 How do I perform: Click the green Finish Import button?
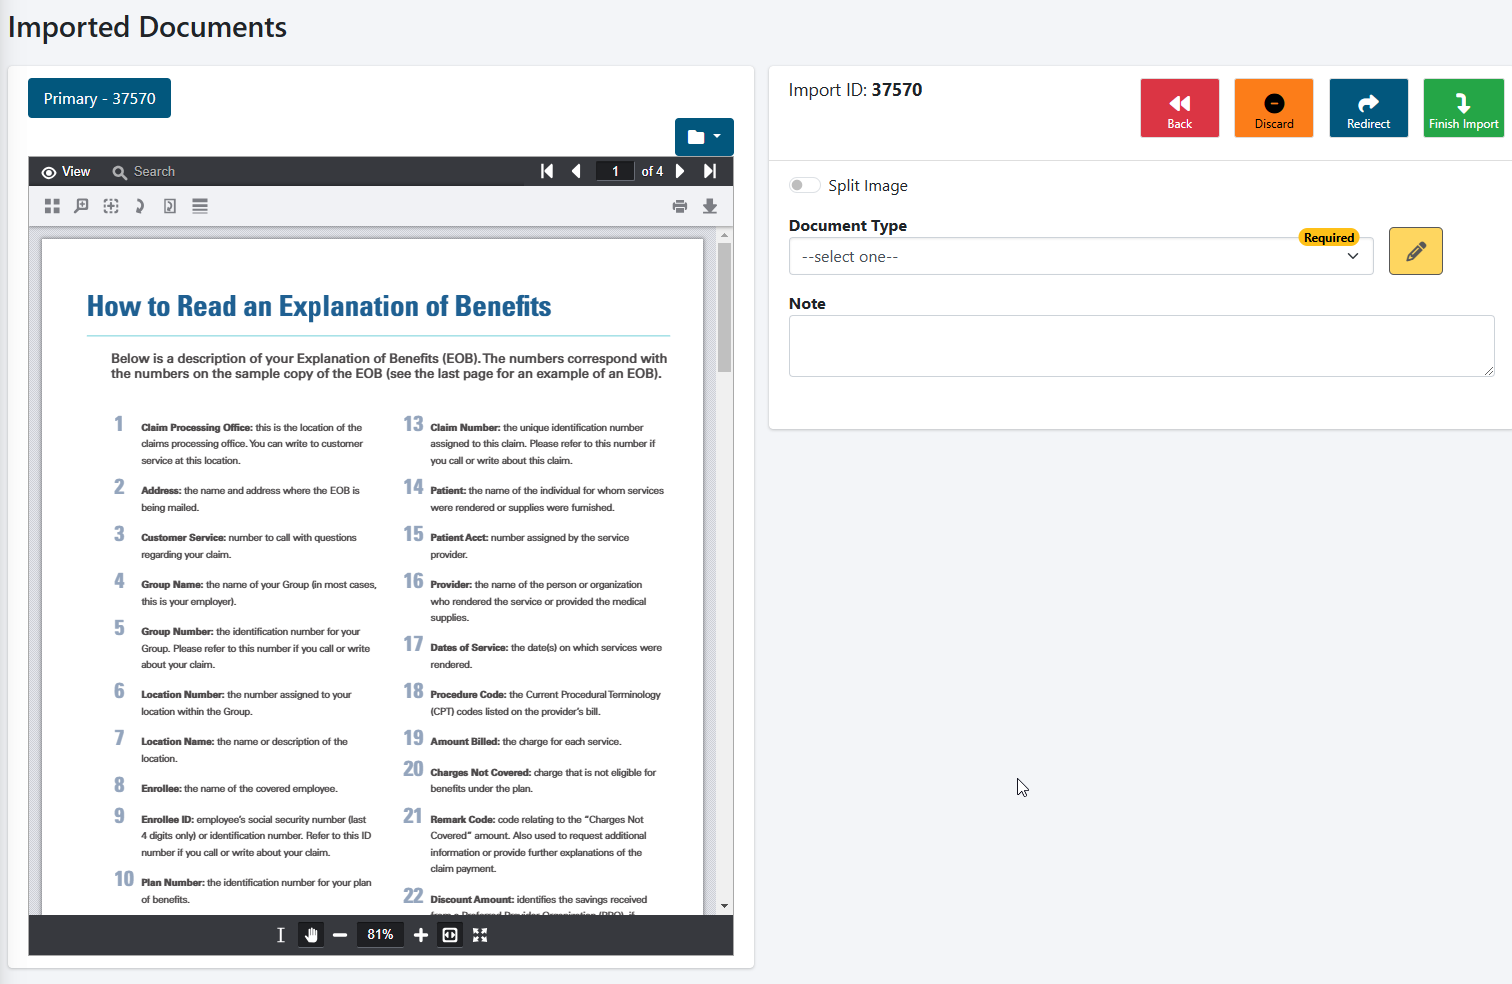point(1463,108)
